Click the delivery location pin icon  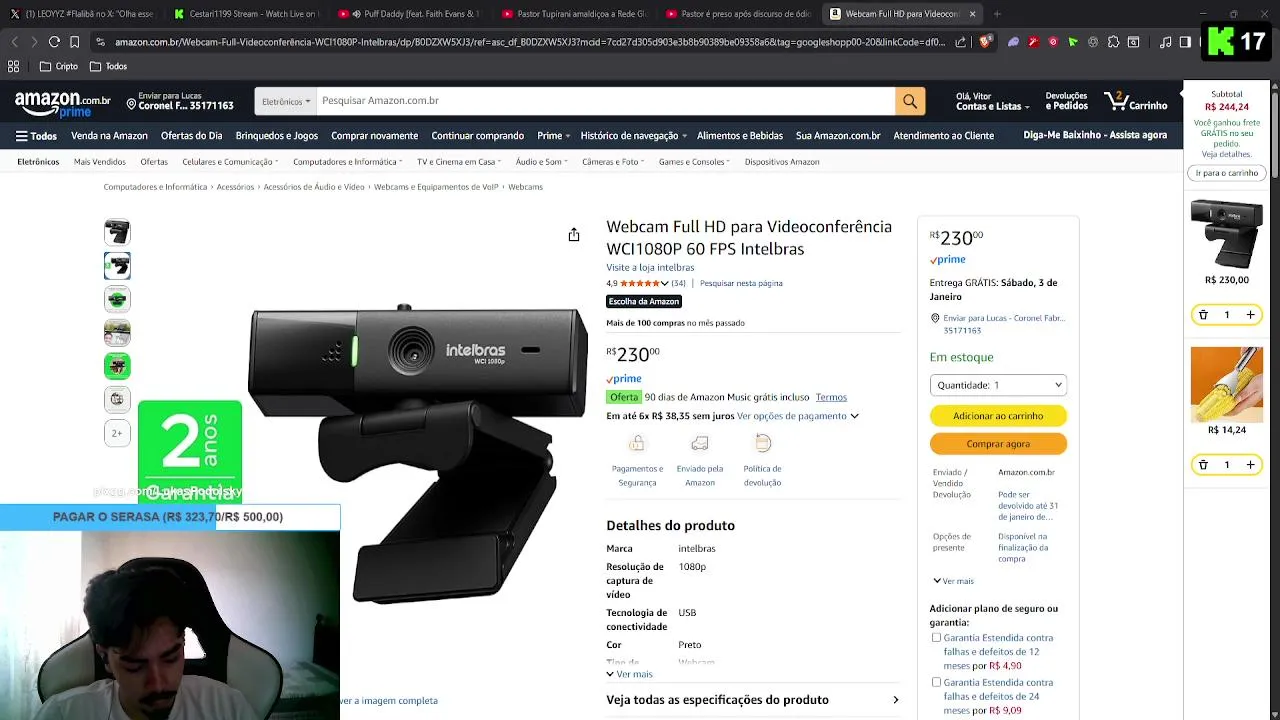(131, 104)
